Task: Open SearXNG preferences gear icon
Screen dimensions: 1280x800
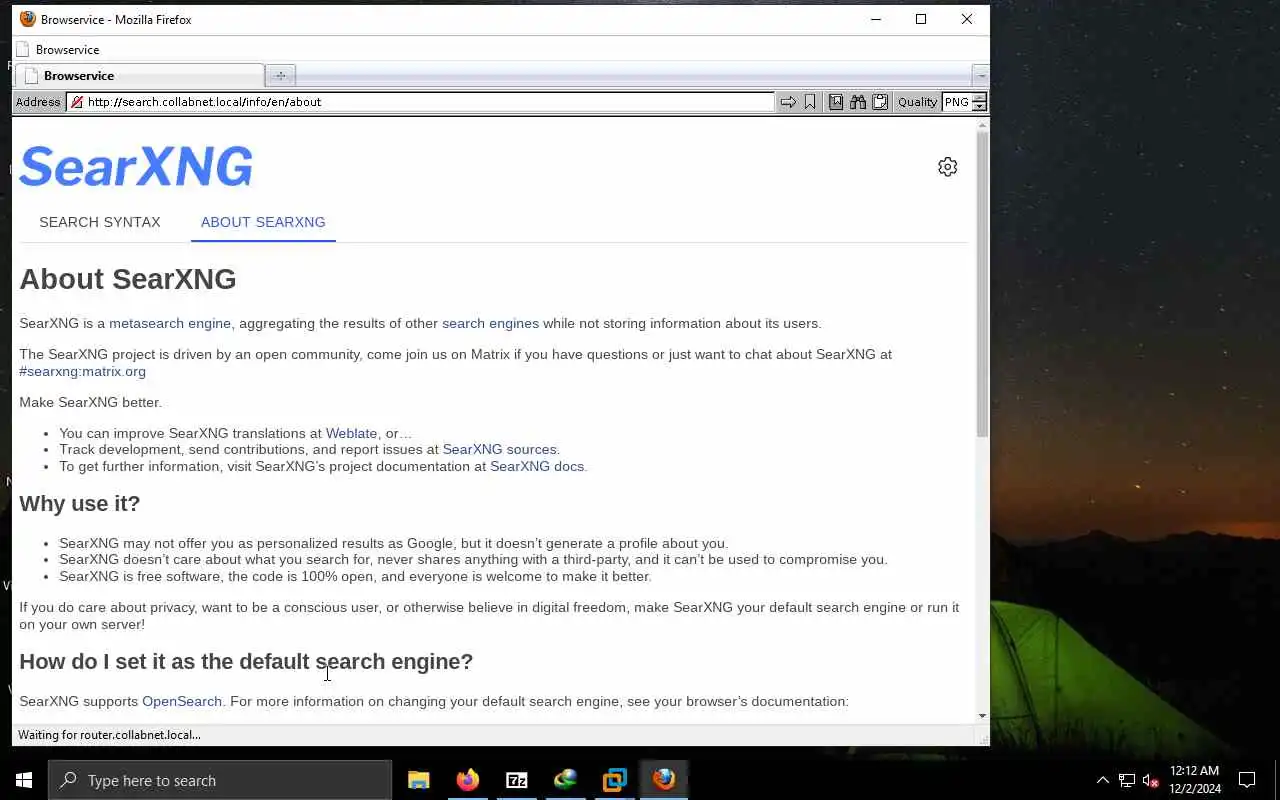Action: 947,167
